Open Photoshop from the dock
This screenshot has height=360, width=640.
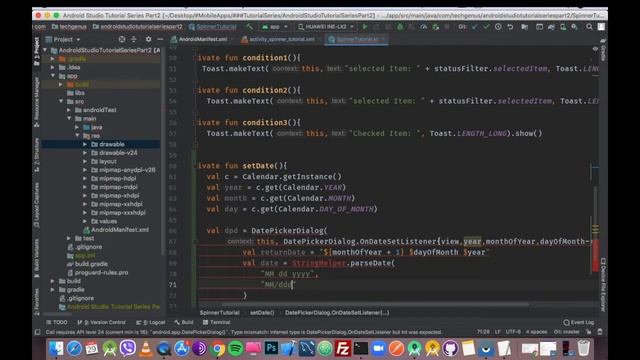pos(271,349)
